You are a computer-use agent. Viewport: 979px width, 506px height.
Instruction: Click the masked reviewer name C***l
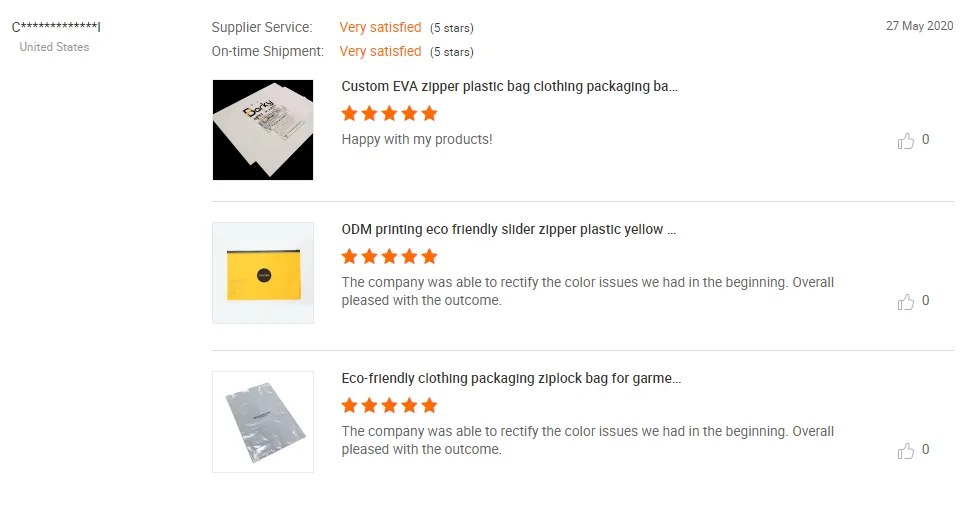[x=56, y=27]
